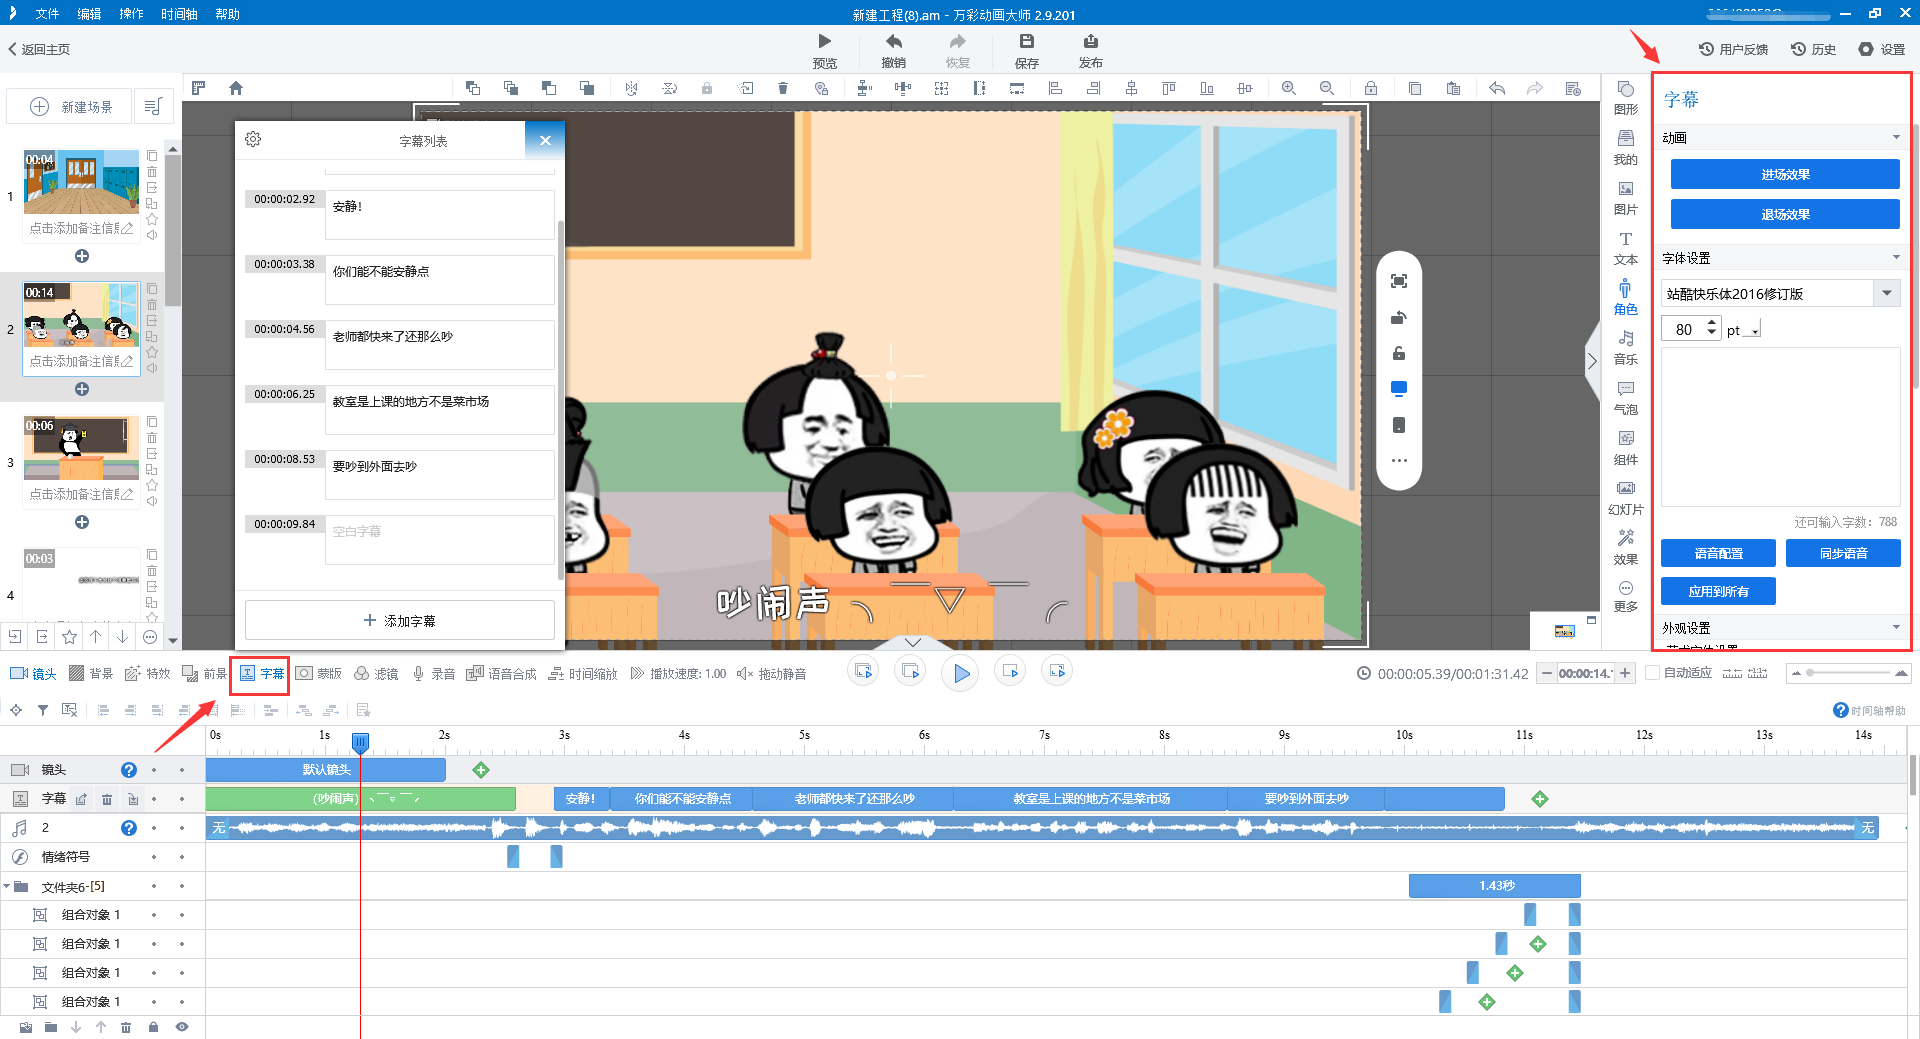Click the home icon in canvas toolbar

pos(236,88)
